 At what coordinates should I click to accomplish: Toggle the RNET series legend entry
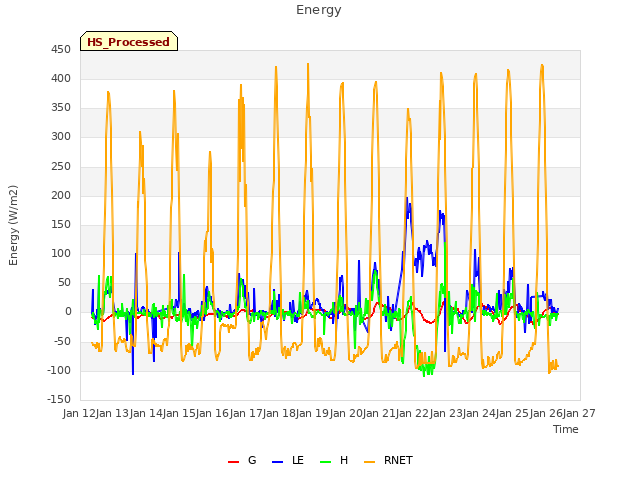[x=388, y=460]
